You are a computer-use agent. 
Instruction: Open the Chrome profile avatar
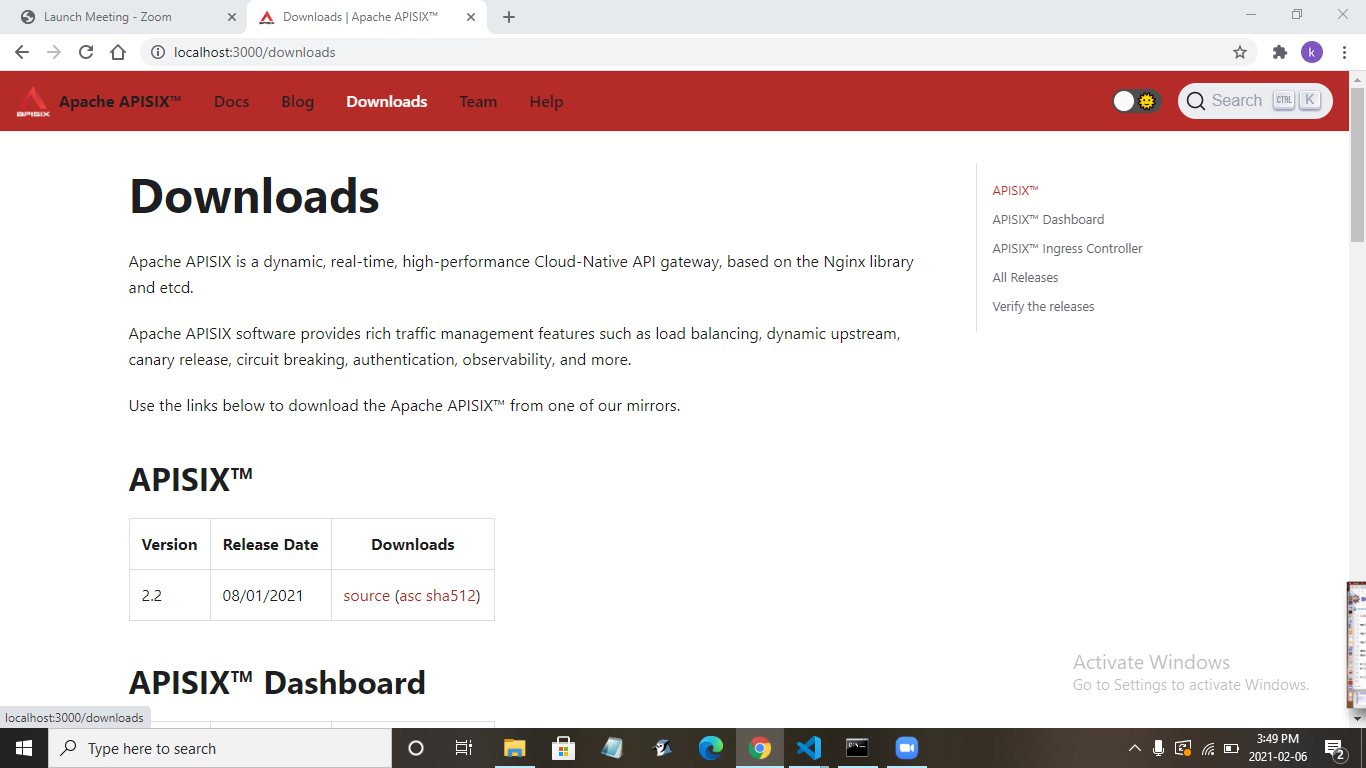click(x=1312, y=52)
